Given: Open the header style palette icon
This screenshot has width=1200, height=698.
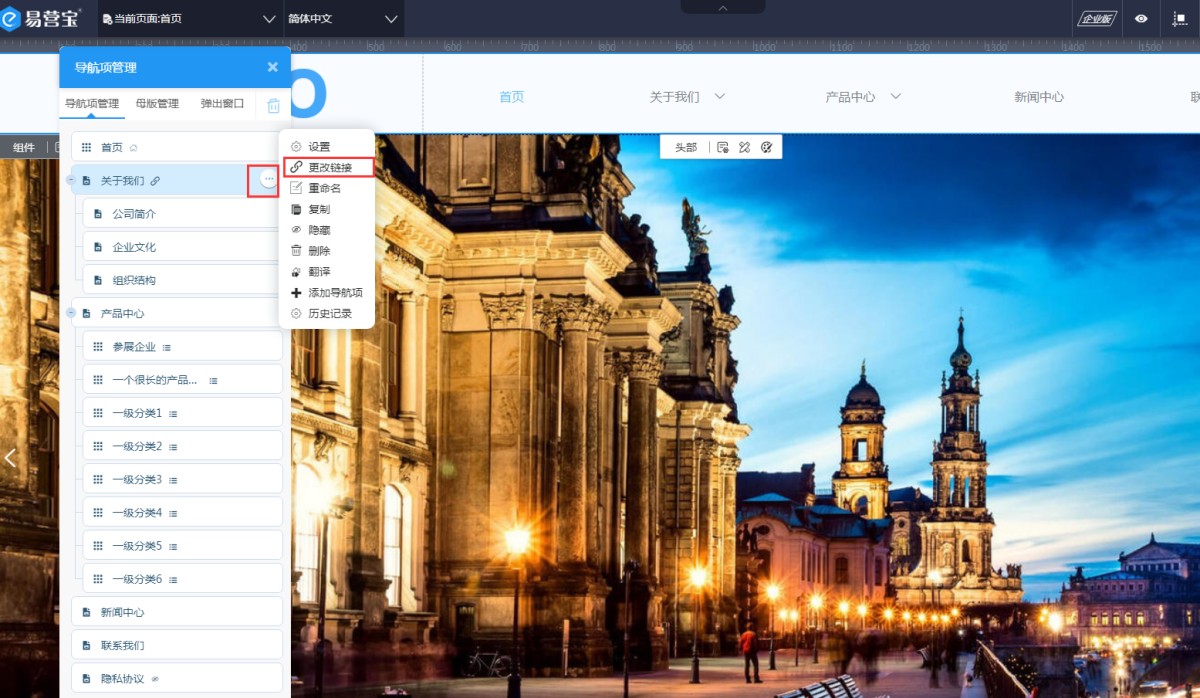Looking at the screenshot, I should [767, 147].
